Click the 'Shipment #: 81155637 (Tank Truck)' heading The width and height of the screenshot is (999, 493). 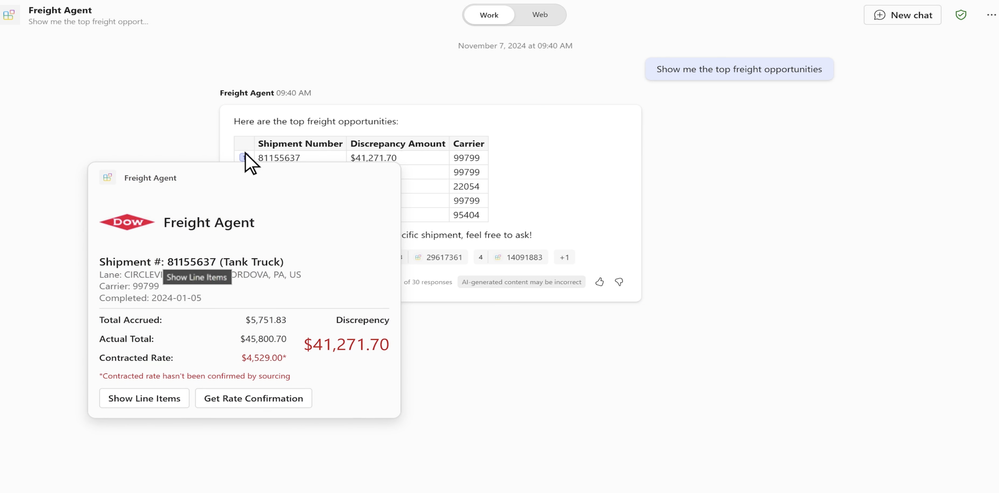pos(192,262)
